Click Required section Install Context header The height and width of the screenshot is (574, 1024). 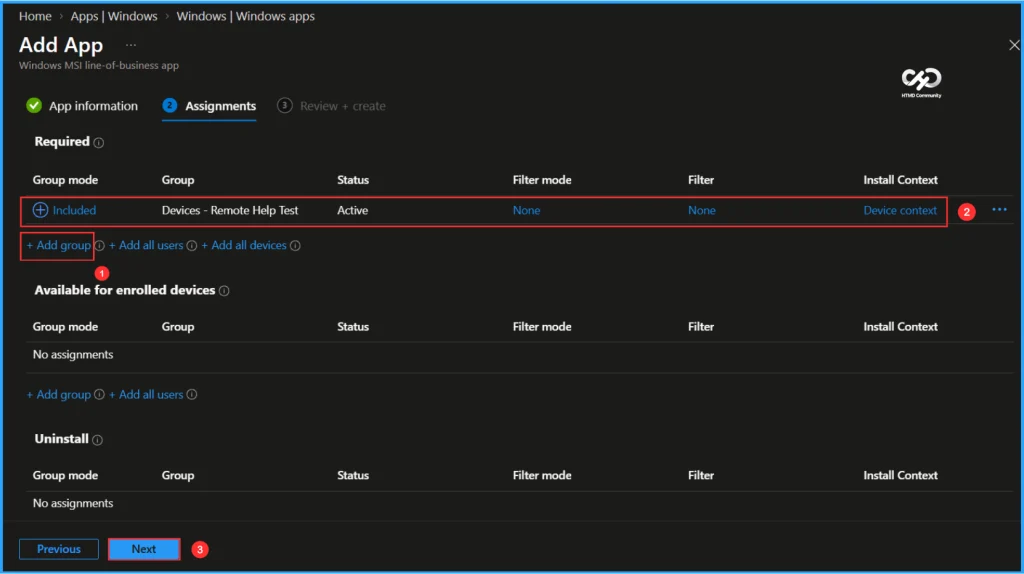[x=901, y=180]
